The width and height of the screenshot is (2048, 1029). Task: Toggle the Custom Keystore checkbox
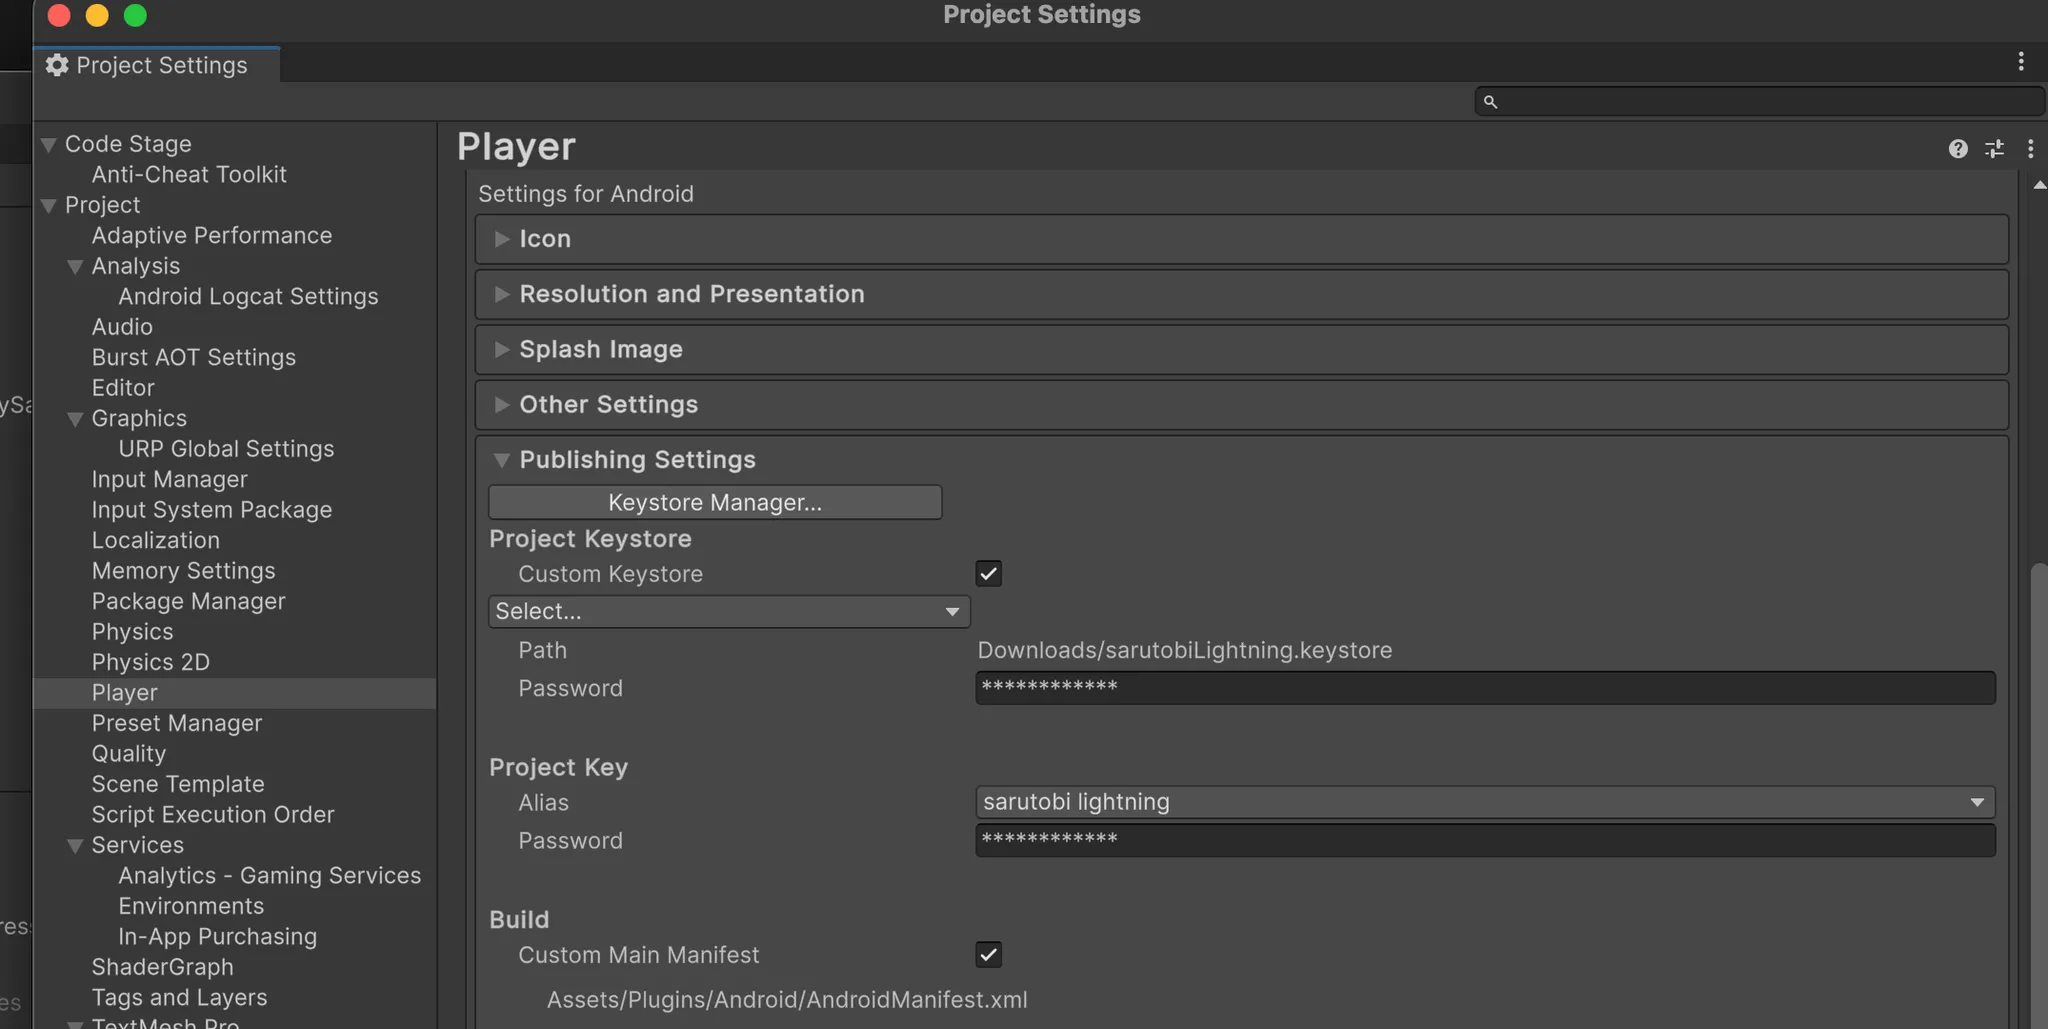(x=988, y=574)
